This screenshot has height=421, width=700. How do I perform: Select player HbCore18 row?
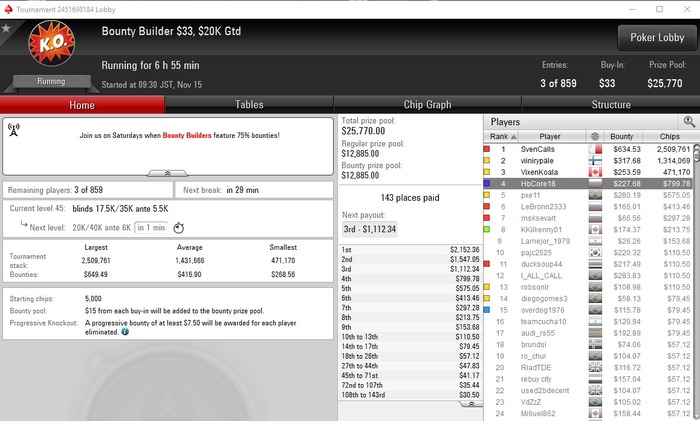coord(588,183)
